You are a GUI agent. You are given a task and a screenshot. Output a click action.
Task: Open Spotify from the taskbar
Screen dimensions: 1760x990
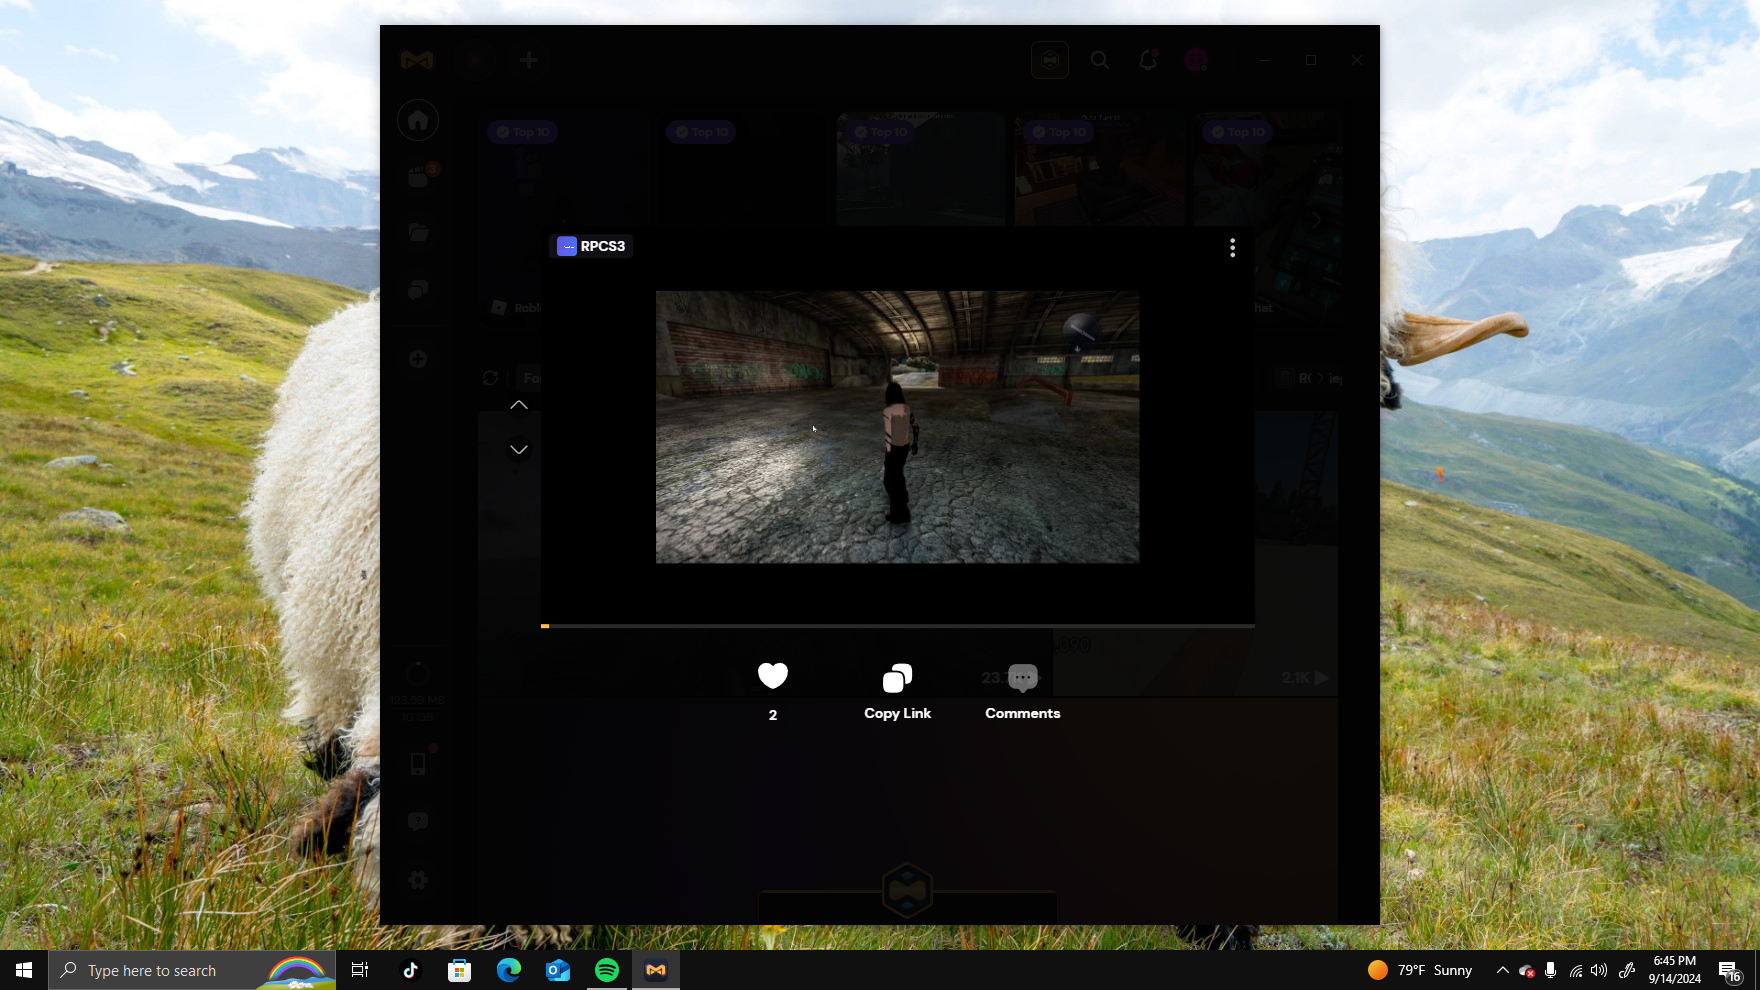607,970
